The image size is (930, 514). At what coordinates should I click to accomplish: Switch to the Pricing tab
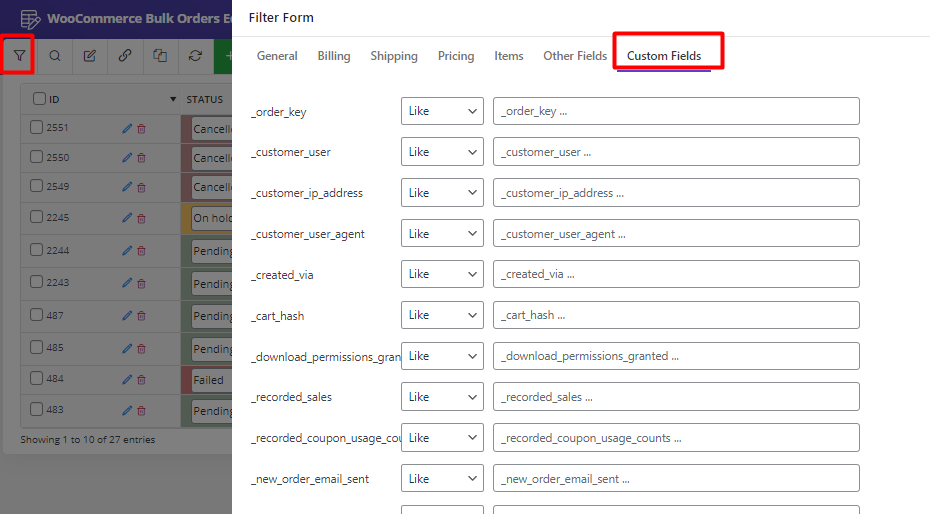[456, 56]
